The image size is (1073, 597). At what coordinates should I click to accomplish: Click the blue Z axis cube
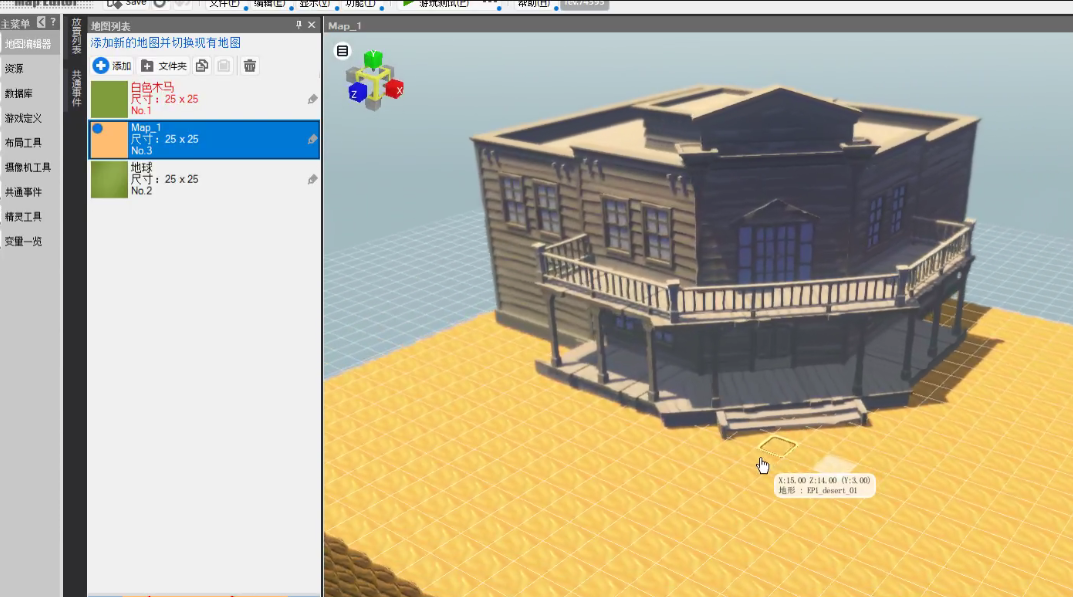[357, 93]
